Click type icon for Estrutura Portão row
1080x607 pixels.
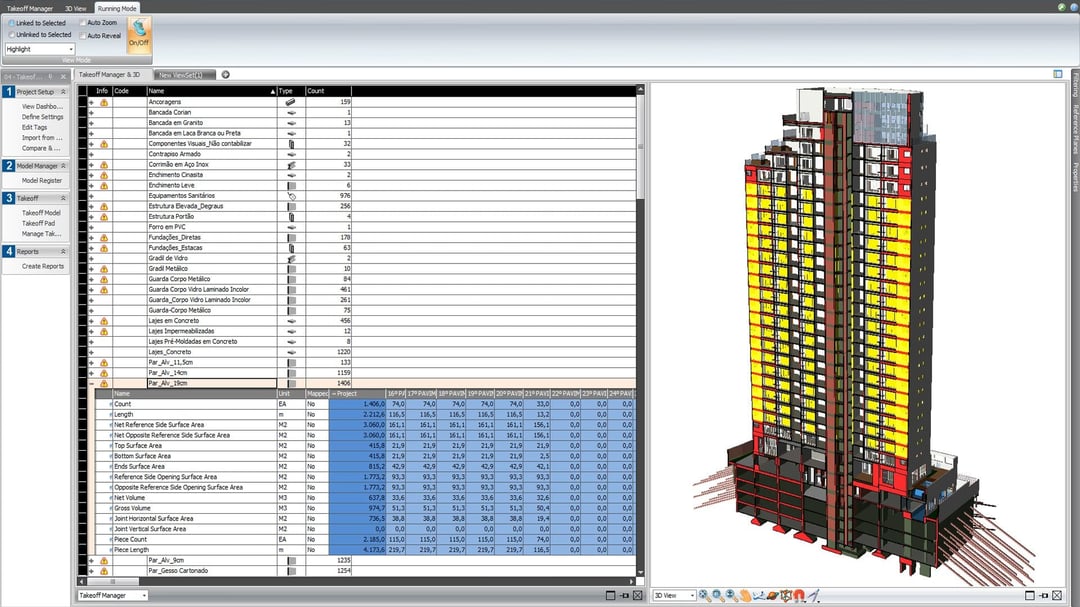coord(291,216)
